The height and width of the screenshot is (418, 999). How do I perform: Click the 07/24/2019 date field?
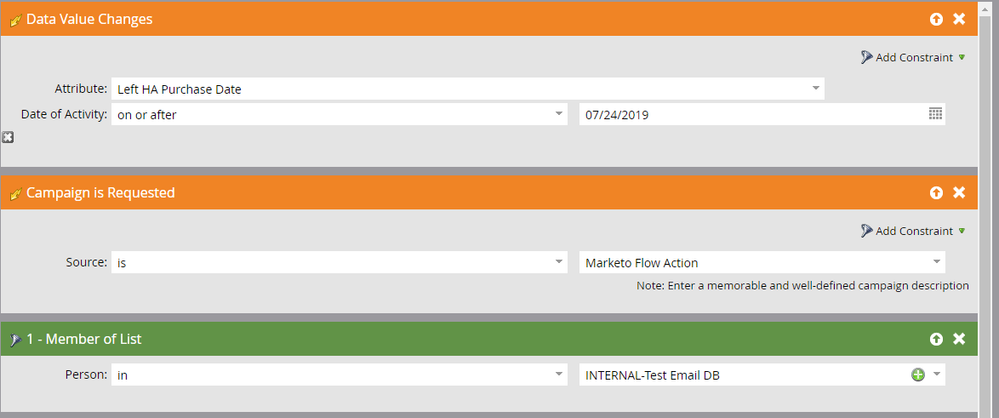[x=752, y=115]
